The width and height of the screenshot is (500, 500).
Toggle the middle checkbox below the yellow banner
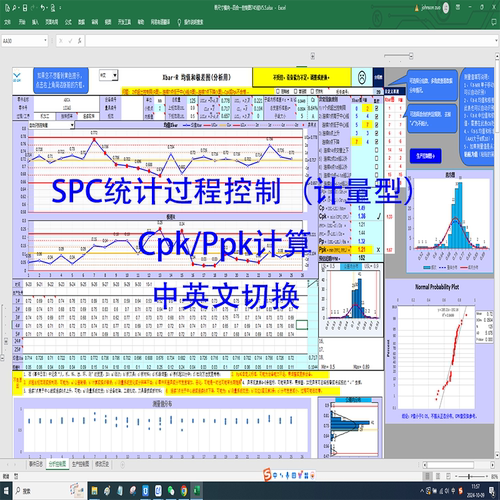click(x=295, y=91)
